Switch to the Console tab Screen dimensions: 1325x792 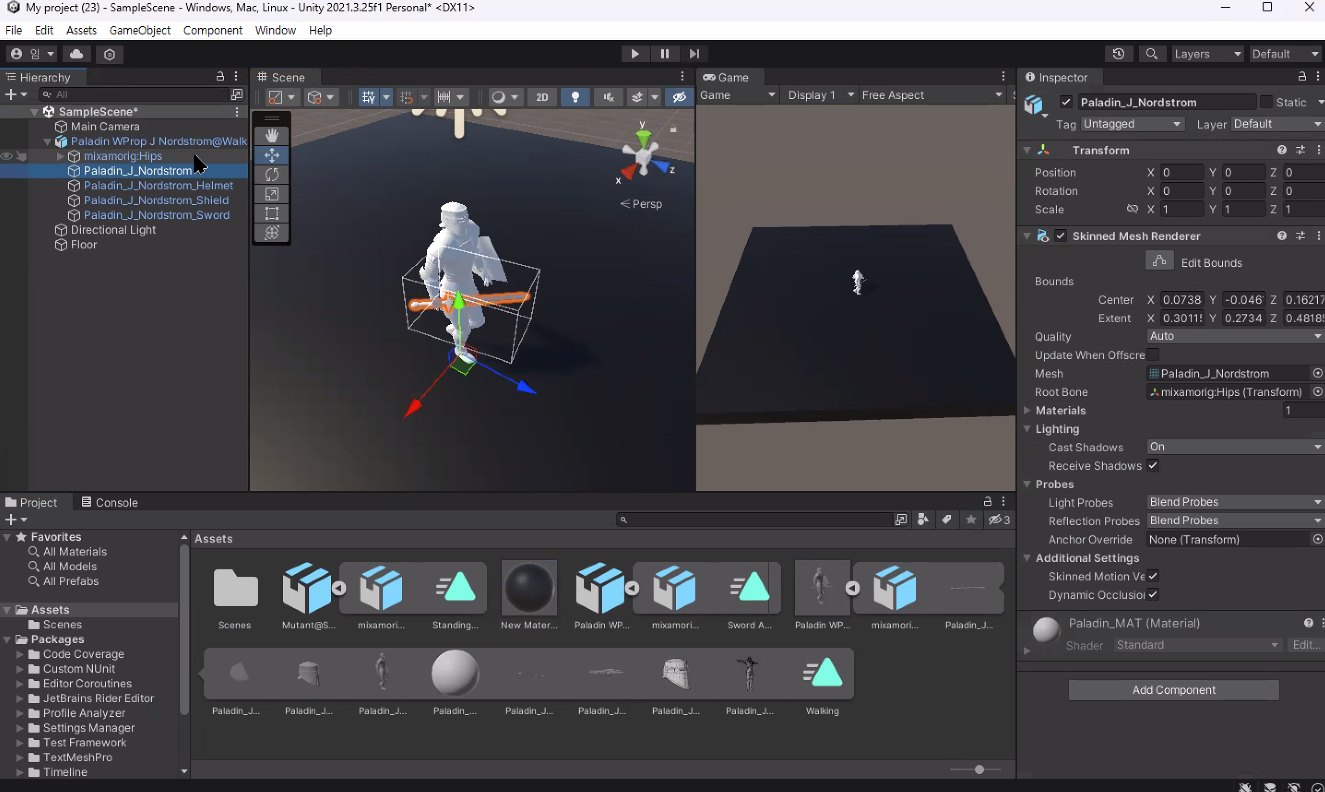pyautogui.click(x=109, y=502)
